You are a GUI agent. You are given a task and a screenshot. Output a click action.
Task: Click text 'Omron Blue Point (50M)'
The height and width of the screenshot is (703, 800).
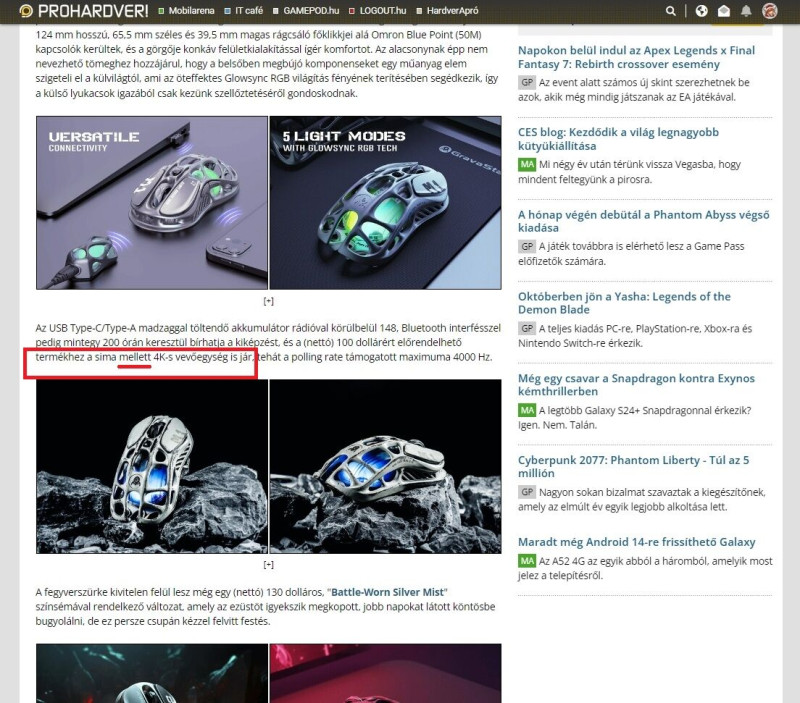tap(426, 35)
